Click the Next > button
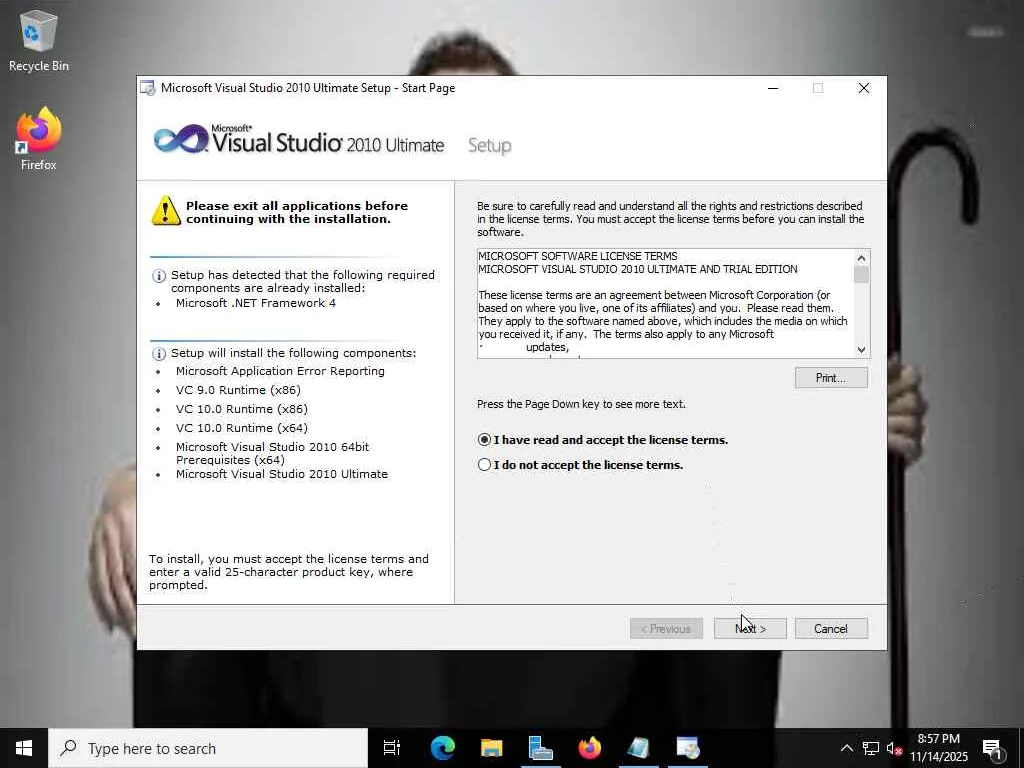The width and height of the screenshot is (1024, 768). 750,629
